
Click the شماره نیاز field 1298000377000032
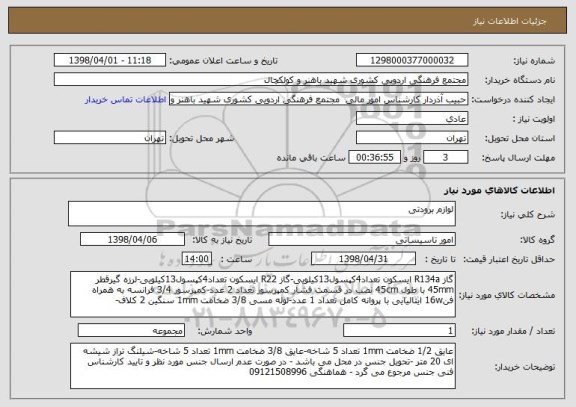(412, 60)
